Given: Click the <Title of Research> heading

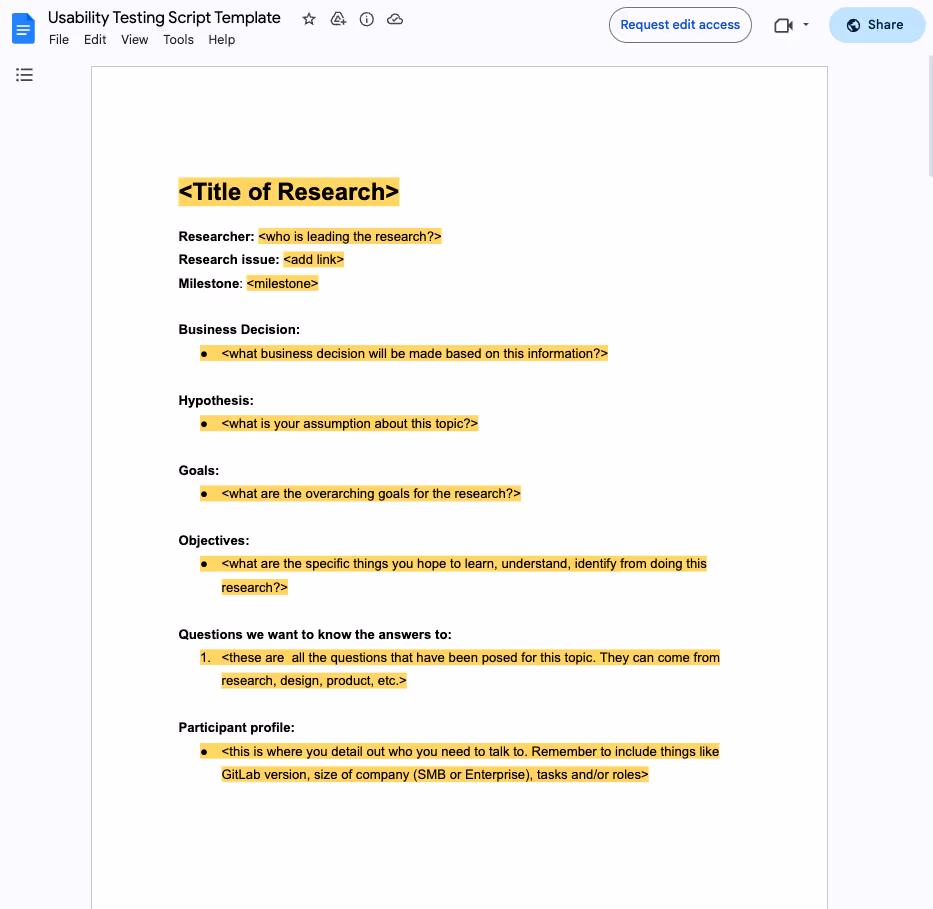Looking at the screenshot, I should 289,192.
